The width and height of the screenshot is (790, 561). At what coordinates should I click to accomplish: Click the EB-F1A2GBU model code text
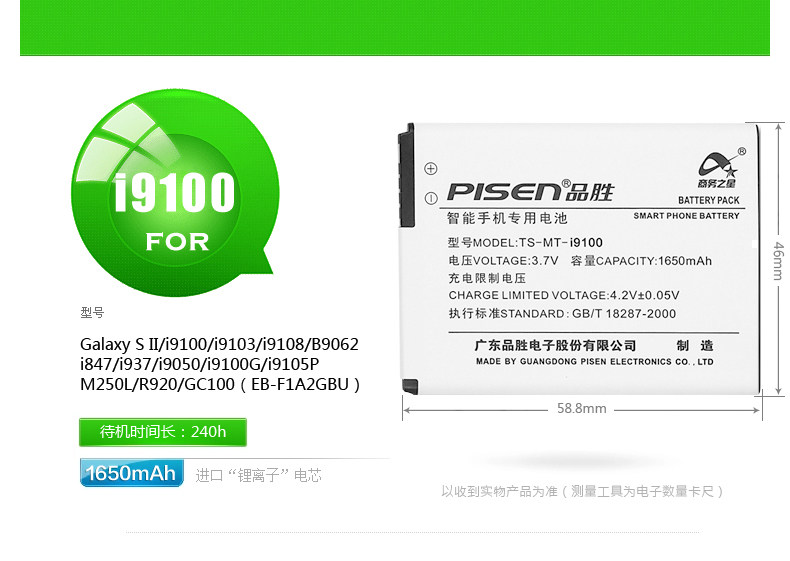coord(300,385)
